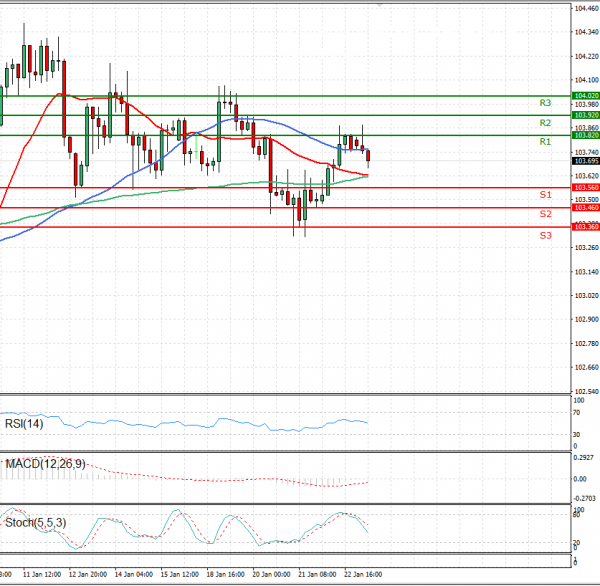Select the black 103.695 current price tag

pos(586,161)
